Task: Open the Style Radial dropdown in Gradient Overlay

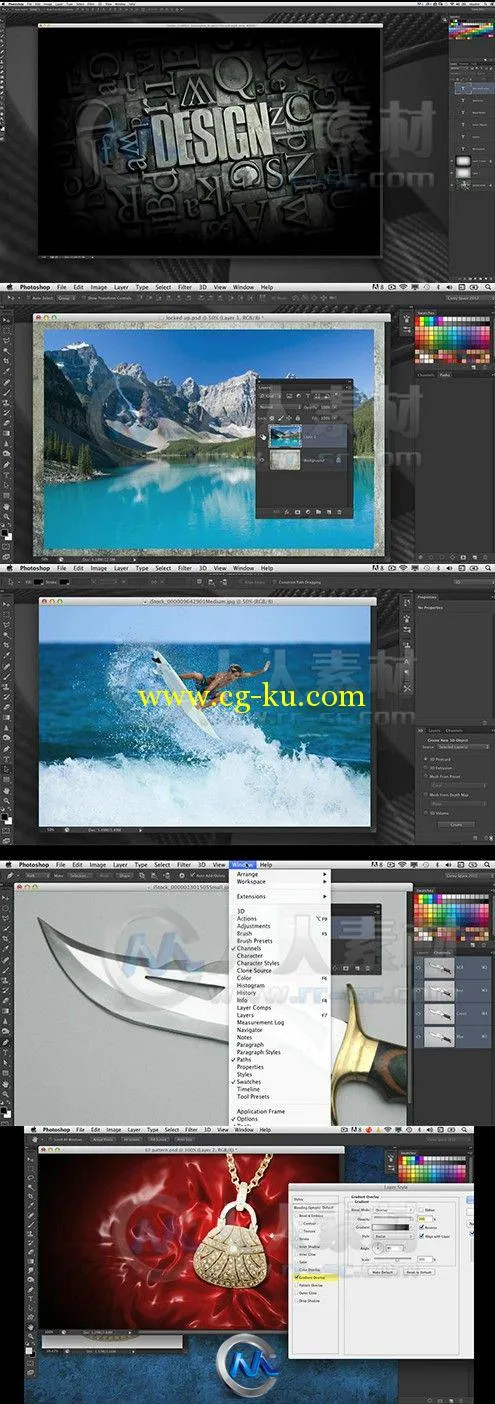Action: point(393,1236)
